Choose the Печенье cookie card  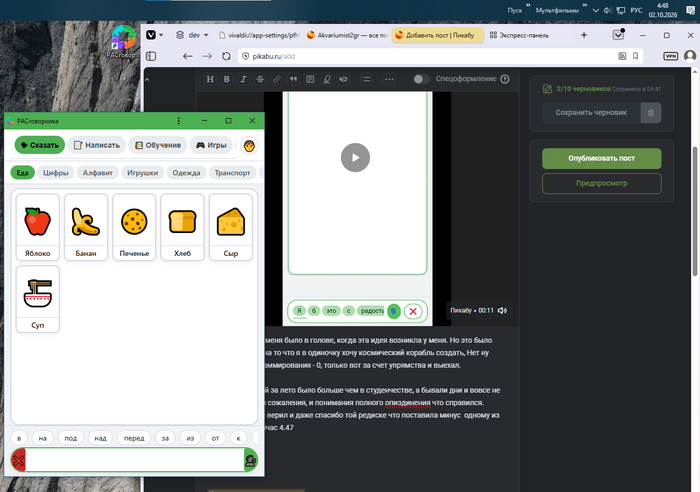[x=134, y=227]
